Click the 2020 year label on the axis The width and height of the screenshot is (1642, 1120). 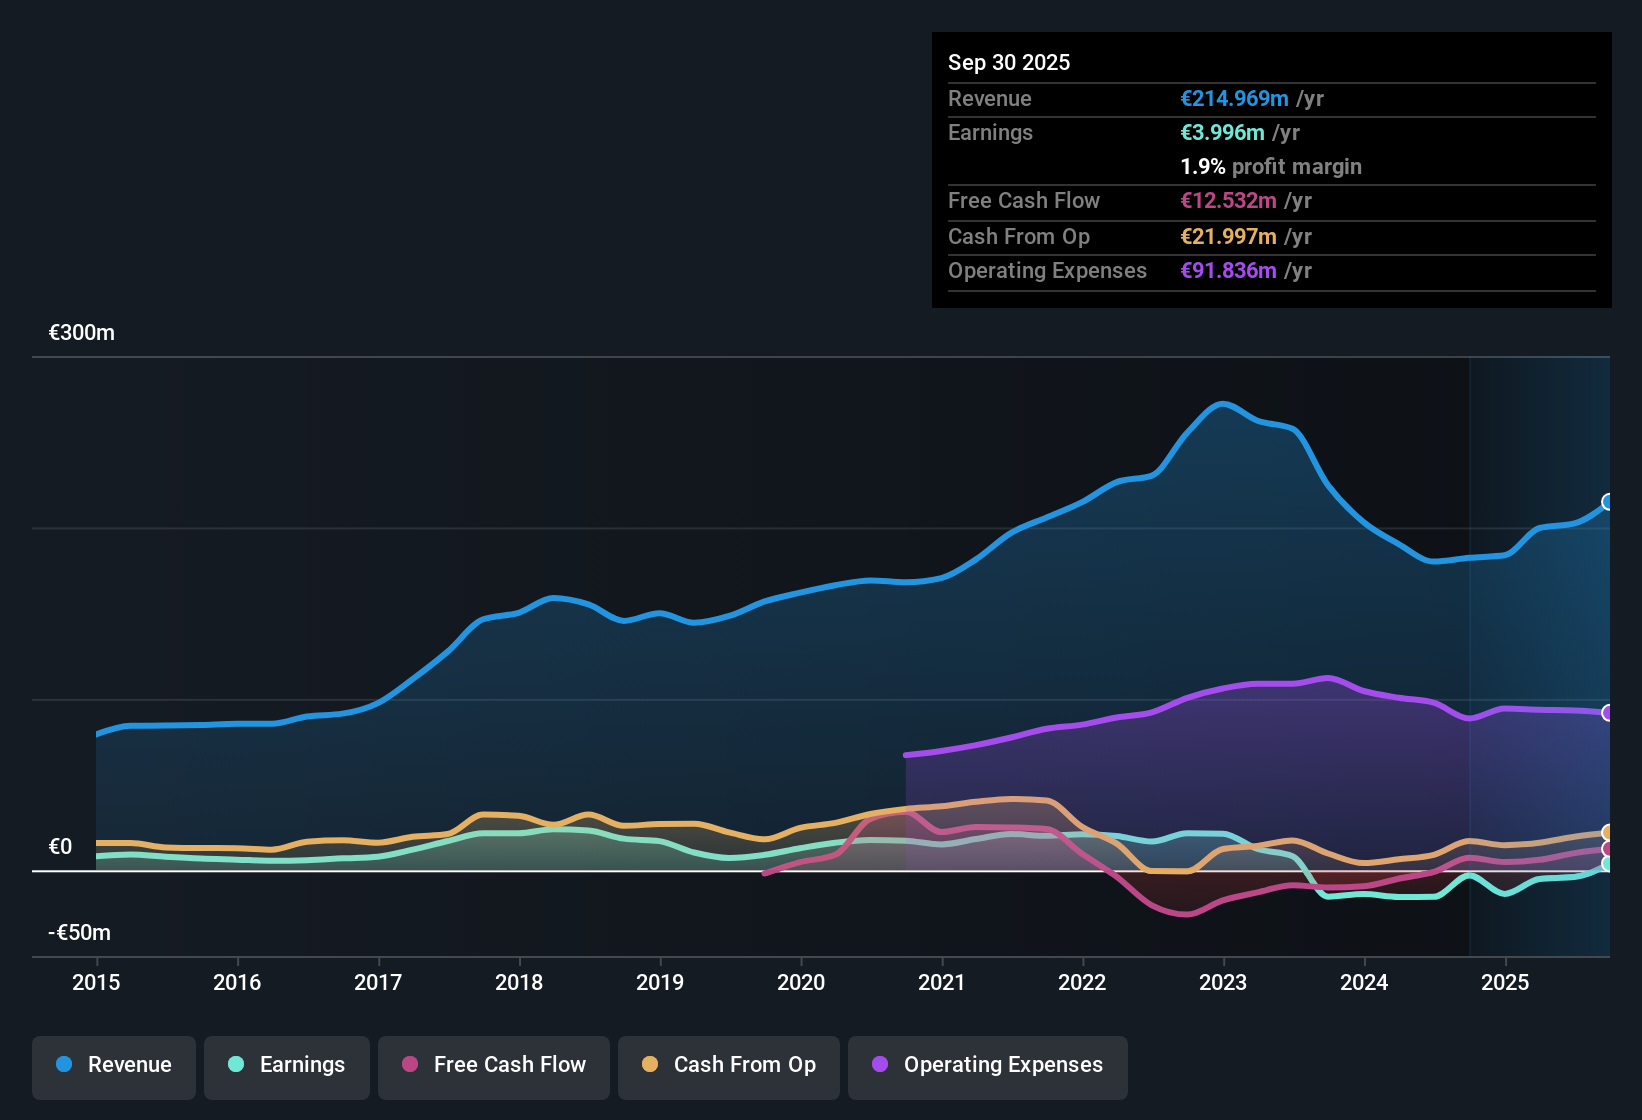[x=801, y=983]
